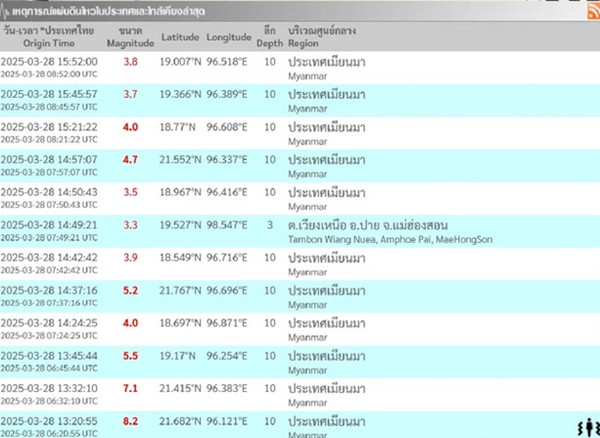Click the magnitude 3.3 earthquake value
This screenshot has height=438, width=600.
point(130,225)
